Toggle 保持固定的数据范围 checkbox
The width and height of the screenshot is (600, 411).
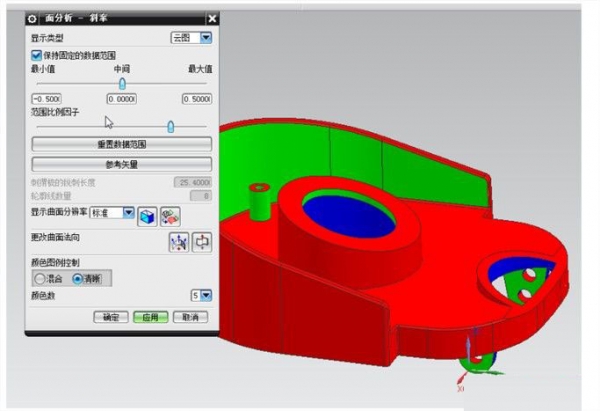coord(36,55)
